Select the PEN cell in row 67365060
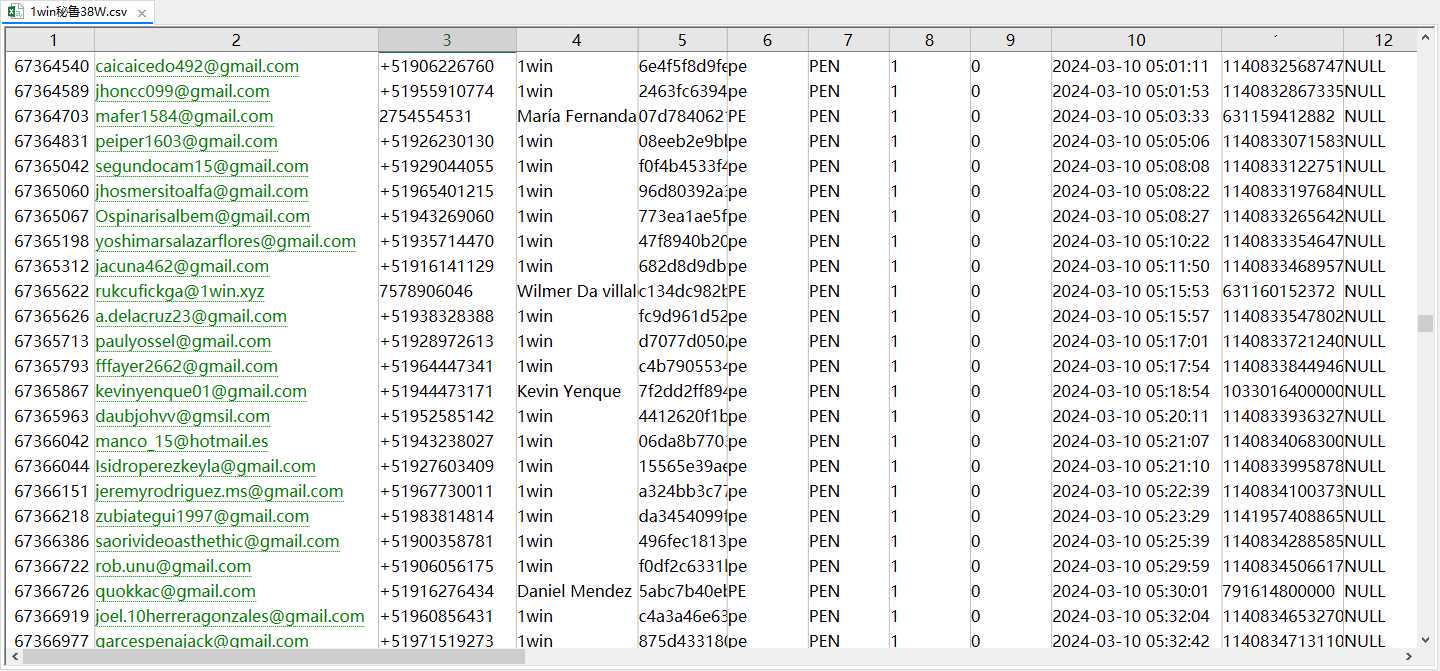 848,191
